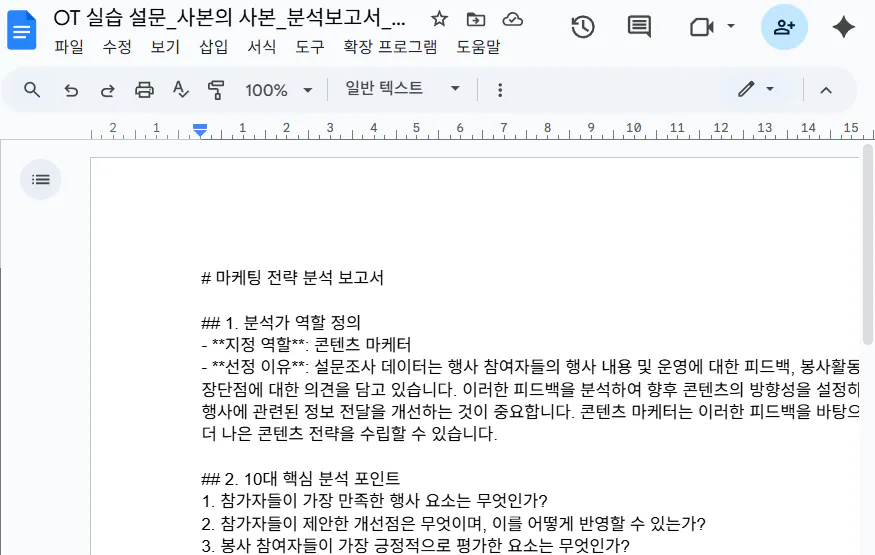
Task: Start a video call with camera icon
Action: (x=701, y=27)
